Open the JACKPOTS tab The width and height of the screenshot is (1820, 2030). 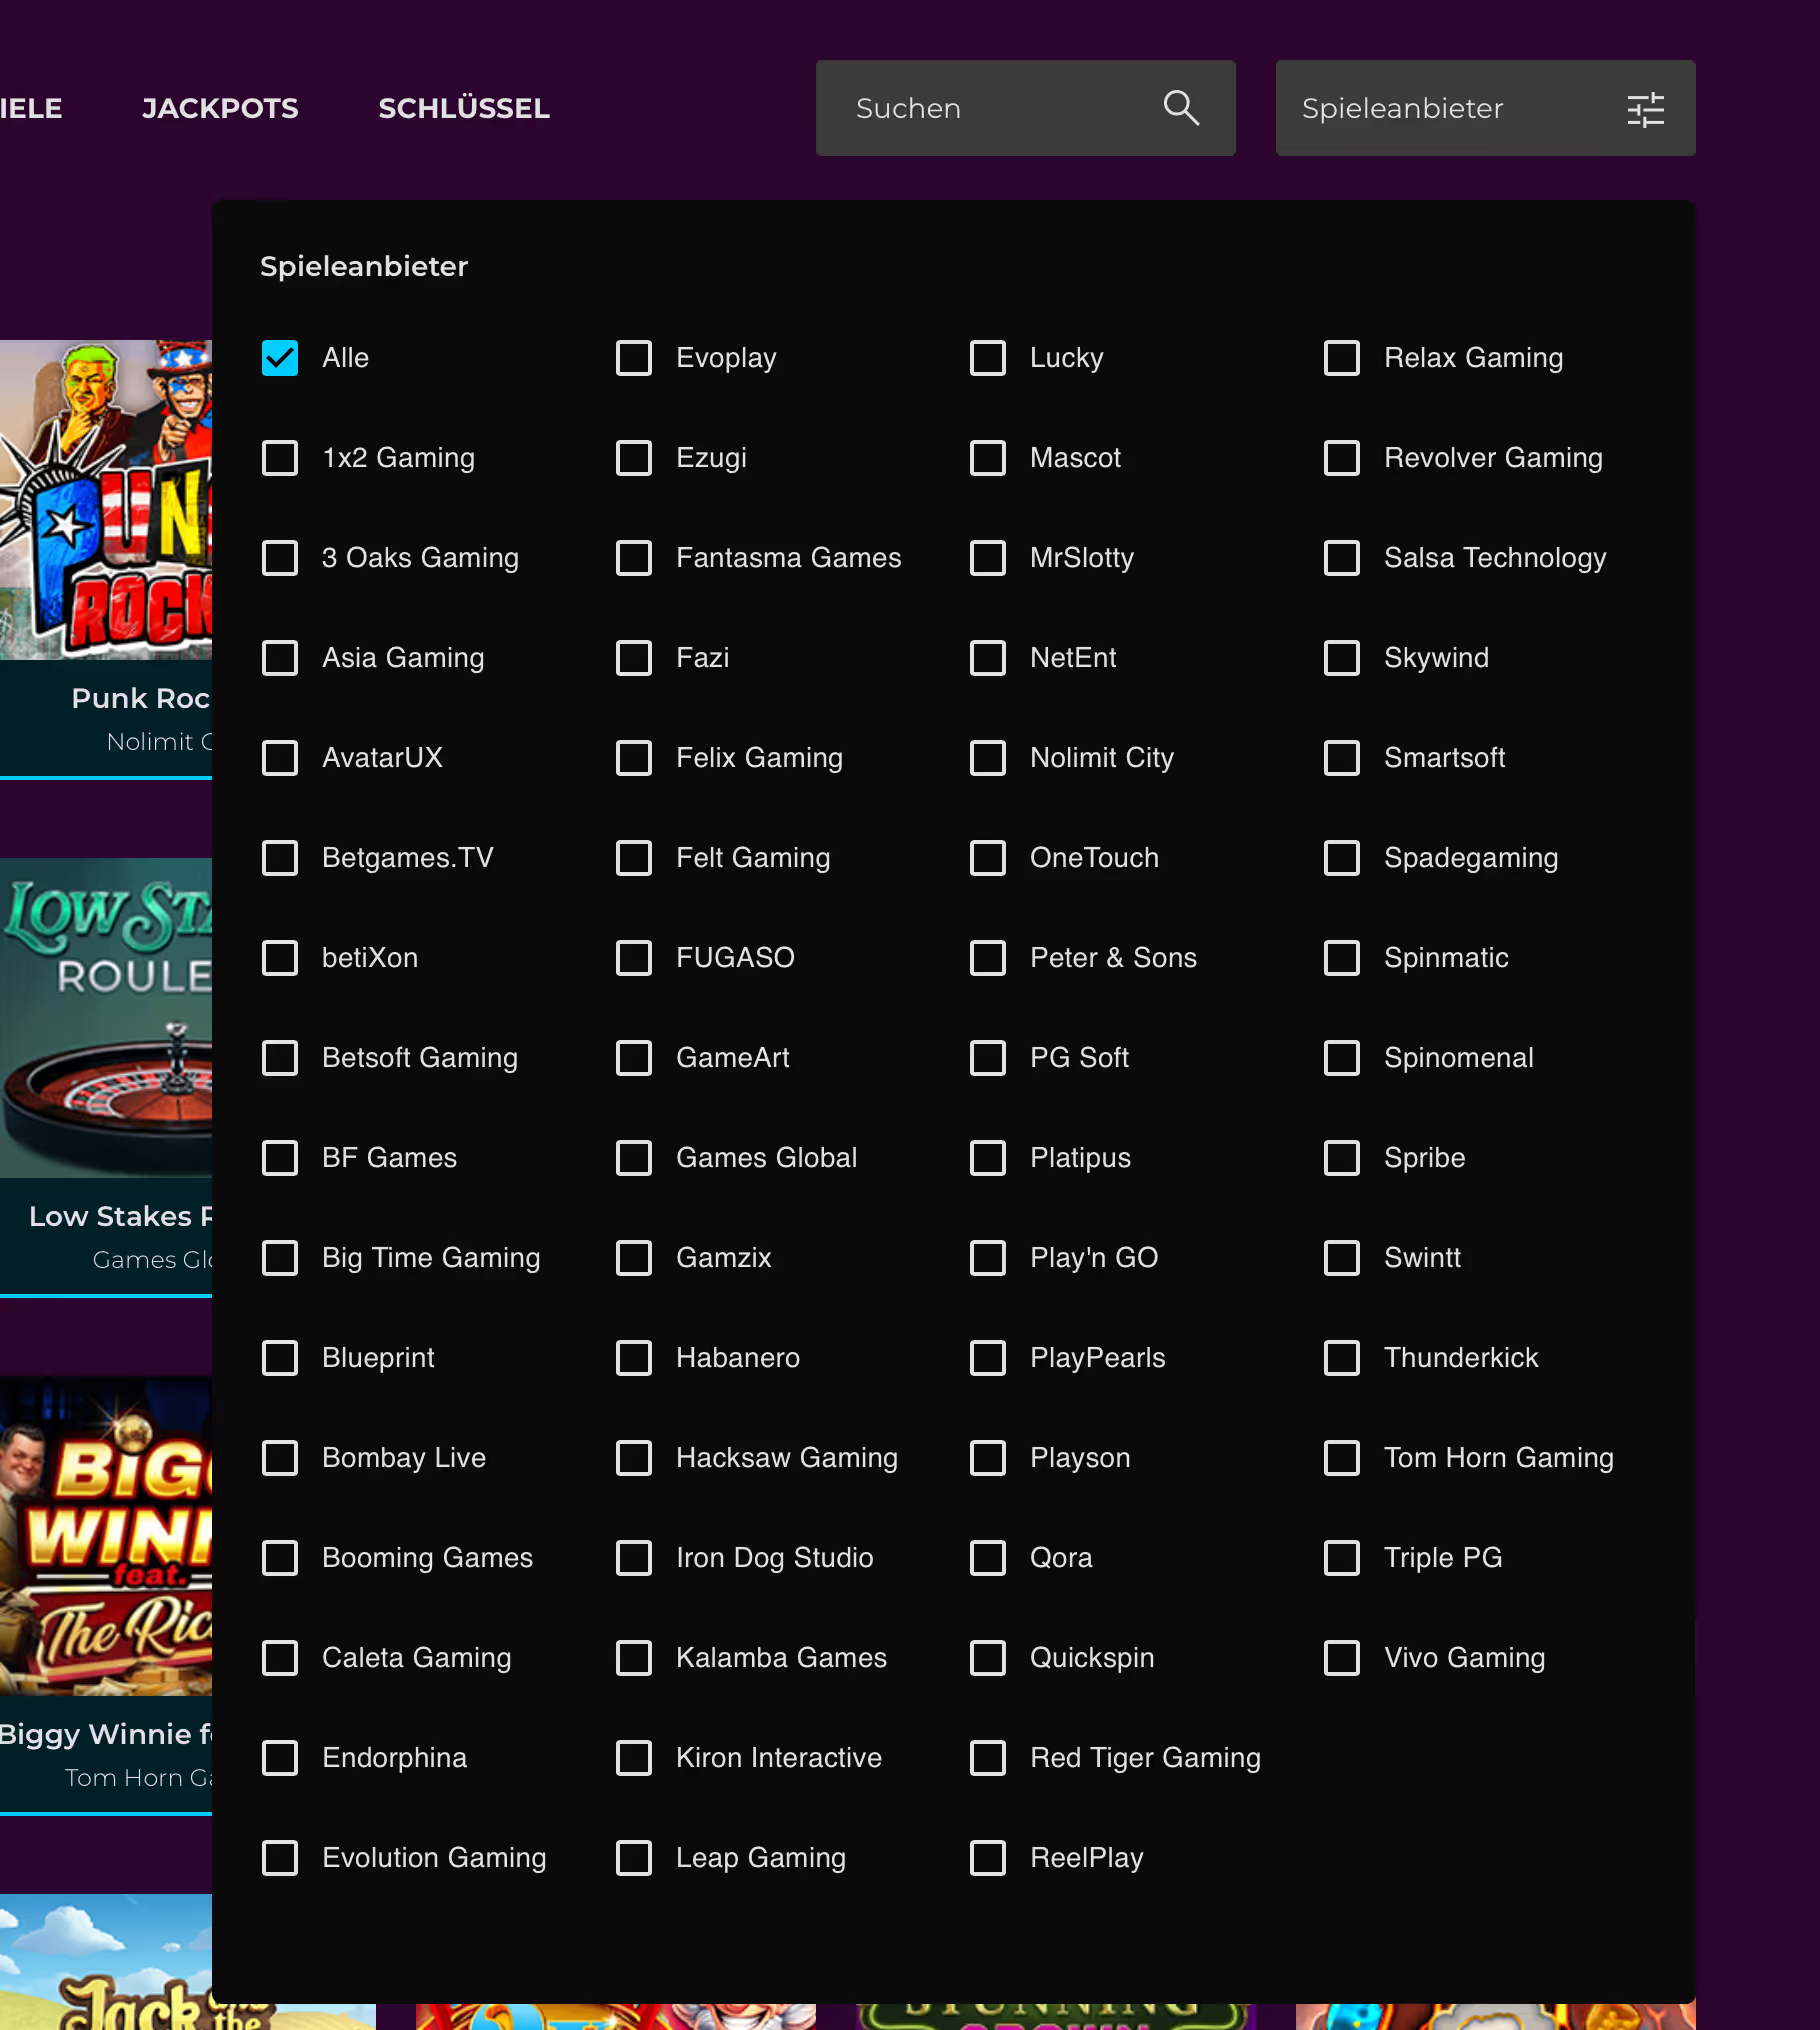coord(220,108)
